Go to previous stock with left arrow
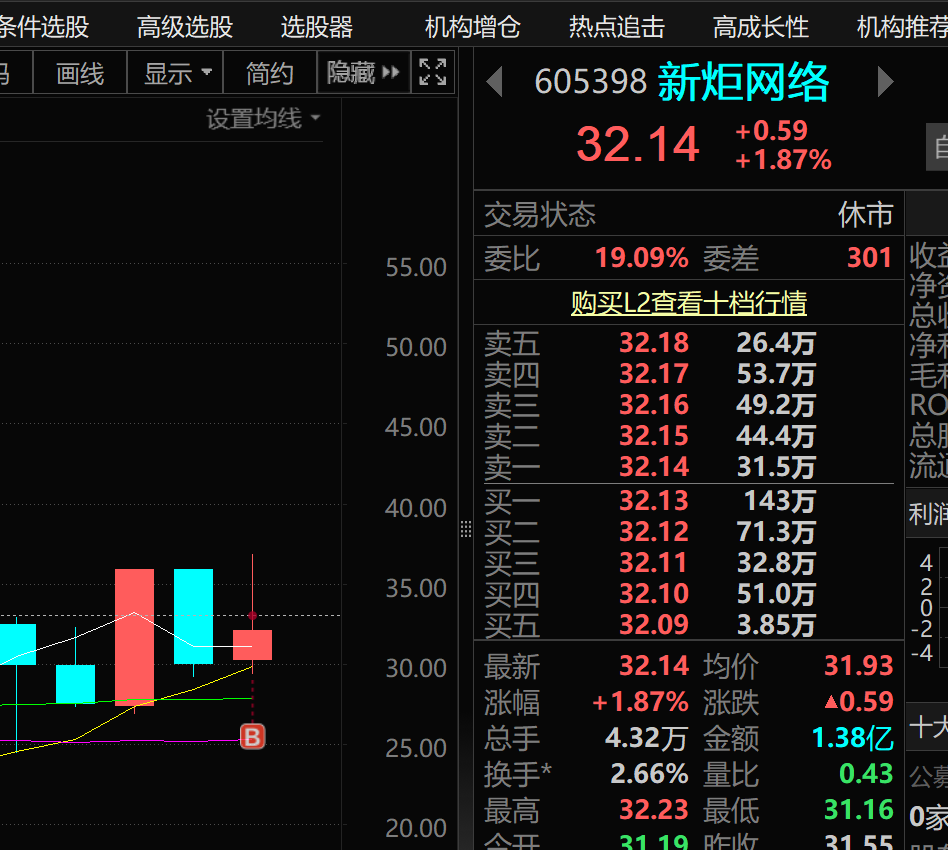The height and width of the screenshot is (850, 948). pyautogui.click(x=495, y=82)
